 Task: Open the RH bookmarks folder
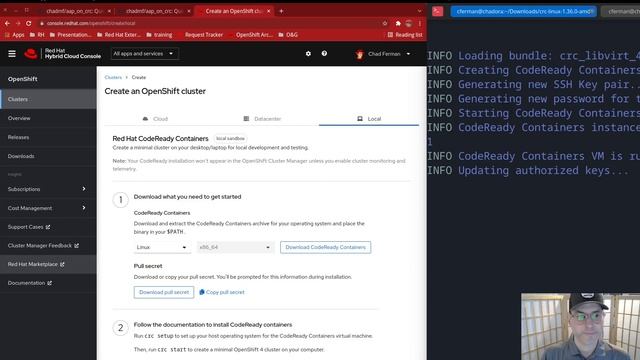tap(37, 35)
